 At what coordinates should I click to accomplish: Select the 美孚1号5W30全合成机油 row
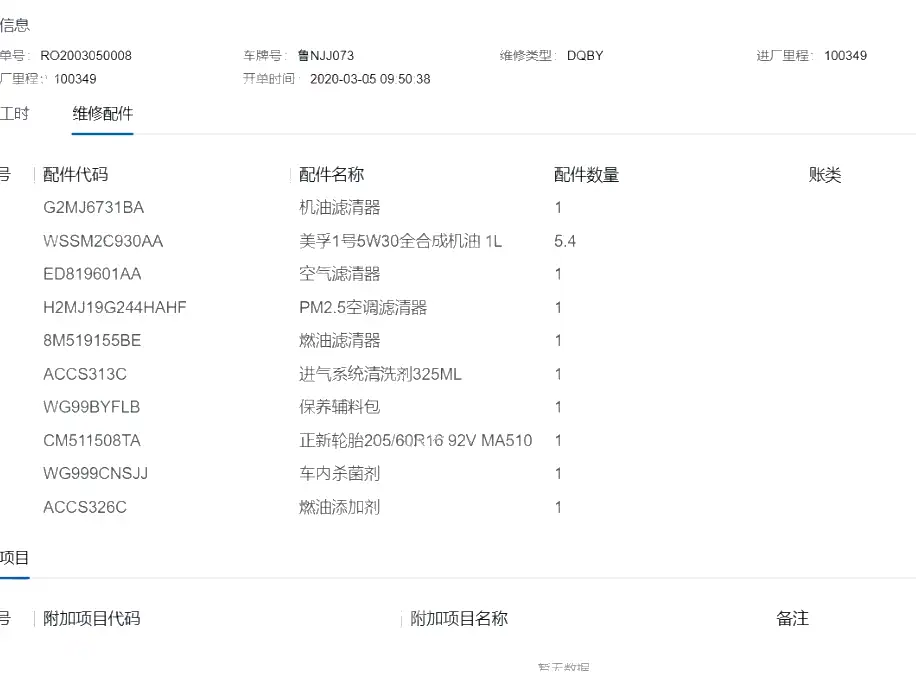[458, 241]
